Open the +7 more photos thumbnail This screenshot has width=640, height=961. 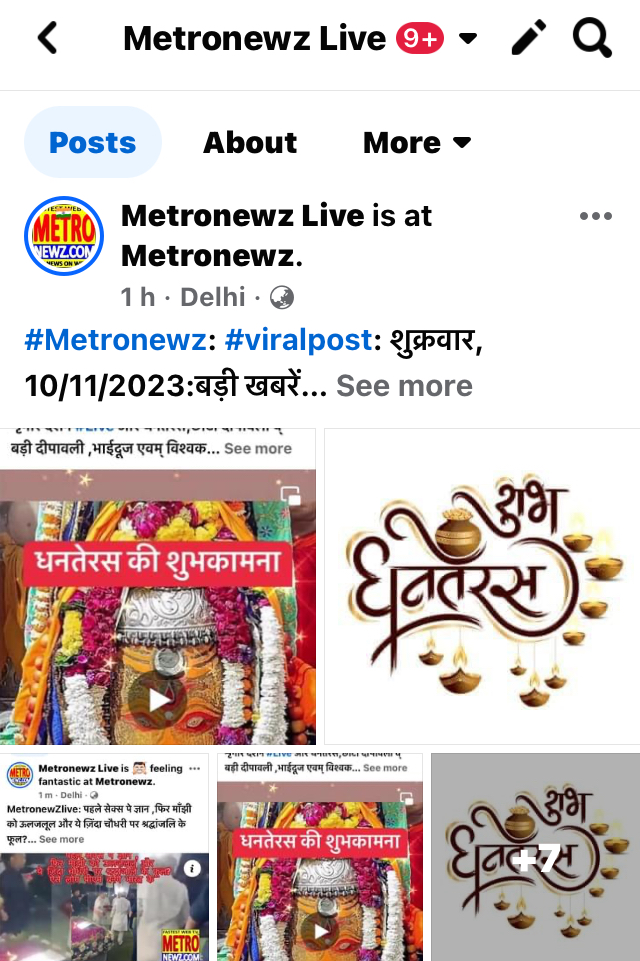point(535,857)
